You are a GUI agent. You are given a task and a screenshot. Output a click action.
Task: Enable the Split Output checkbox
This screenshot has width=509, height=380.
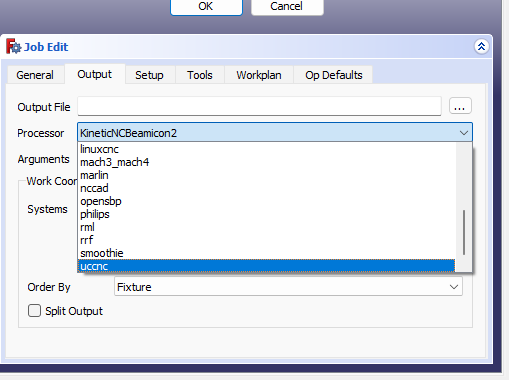pyautogui.click(x=34, y=311)
